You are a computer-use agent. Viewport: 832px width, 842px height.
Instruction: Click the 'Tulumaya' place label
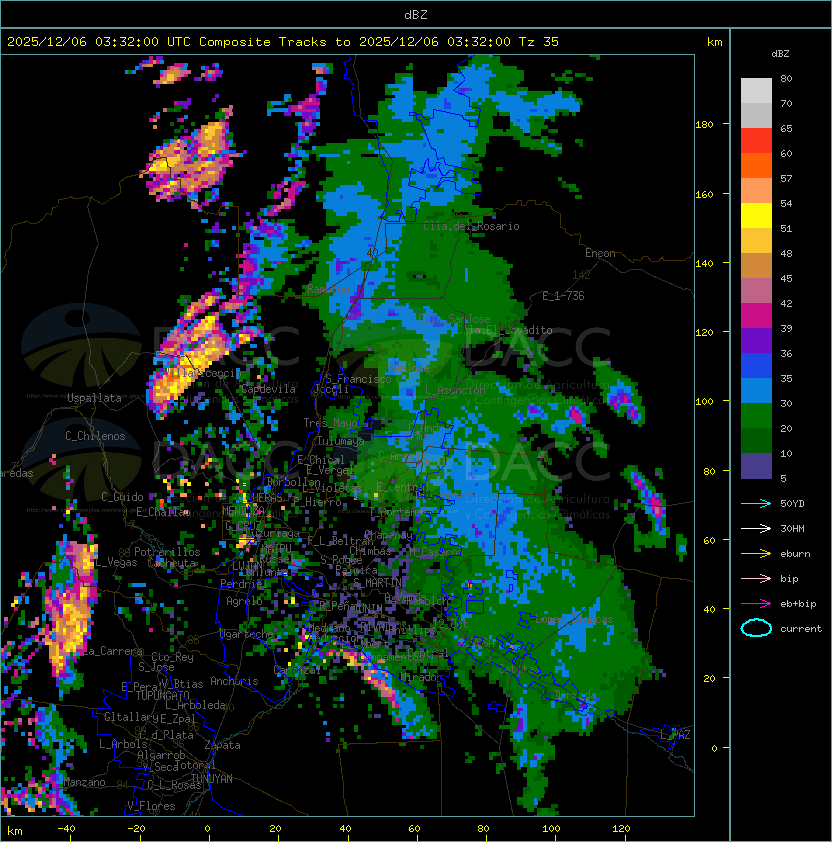341,441
